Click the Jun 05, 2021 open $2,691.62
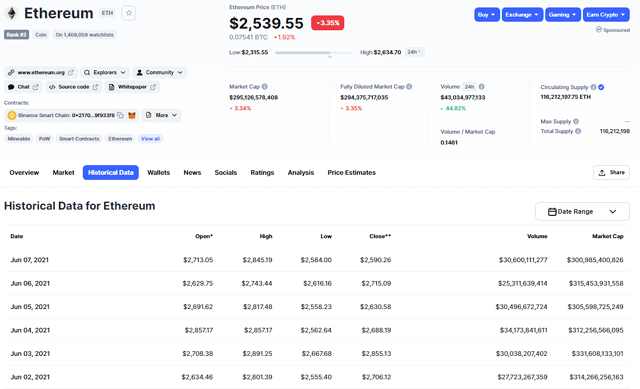The image size is (640, 389). click(198, 307)
